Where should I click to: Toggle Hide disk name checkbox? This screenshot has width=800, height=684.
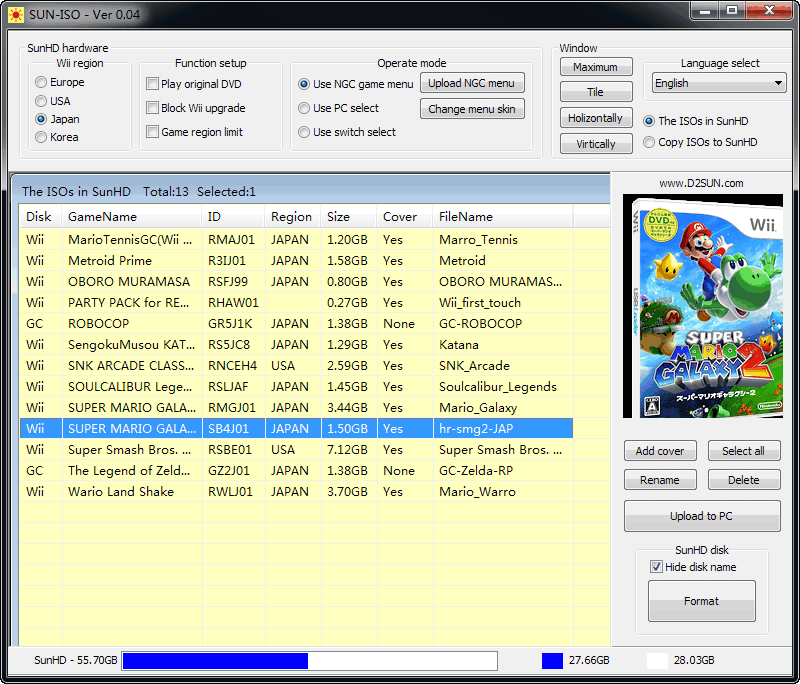point(656,567)
